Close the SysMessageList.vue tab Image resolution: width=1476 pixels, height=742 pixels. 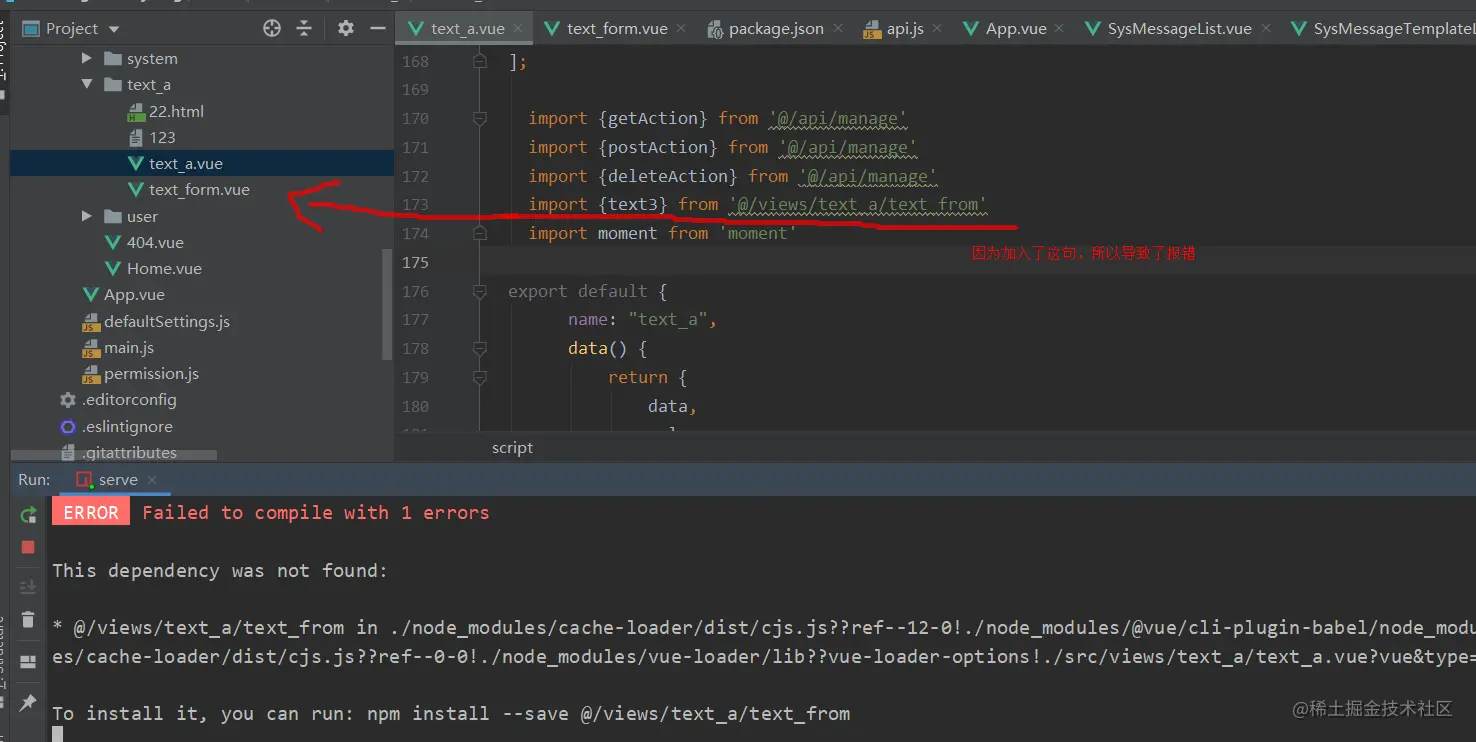coord(1265,29)
